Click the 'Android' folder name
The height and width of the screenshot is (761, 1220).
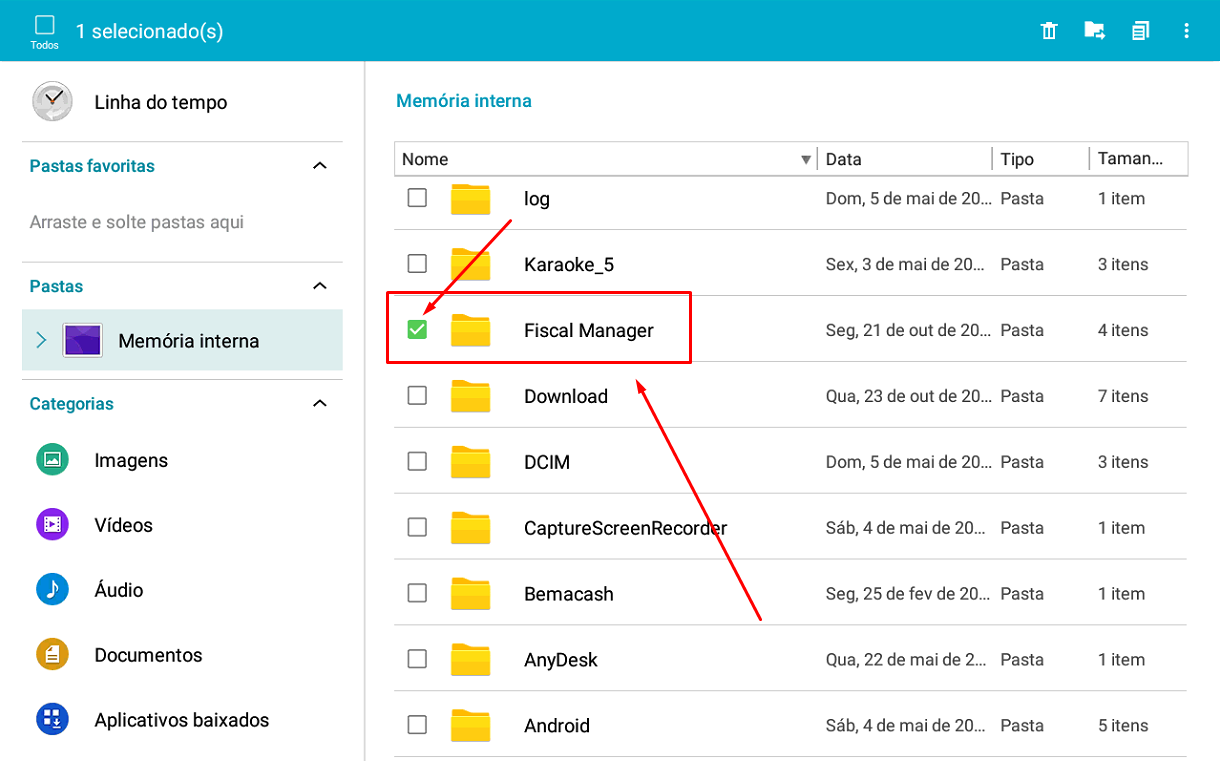click(557, 725)
